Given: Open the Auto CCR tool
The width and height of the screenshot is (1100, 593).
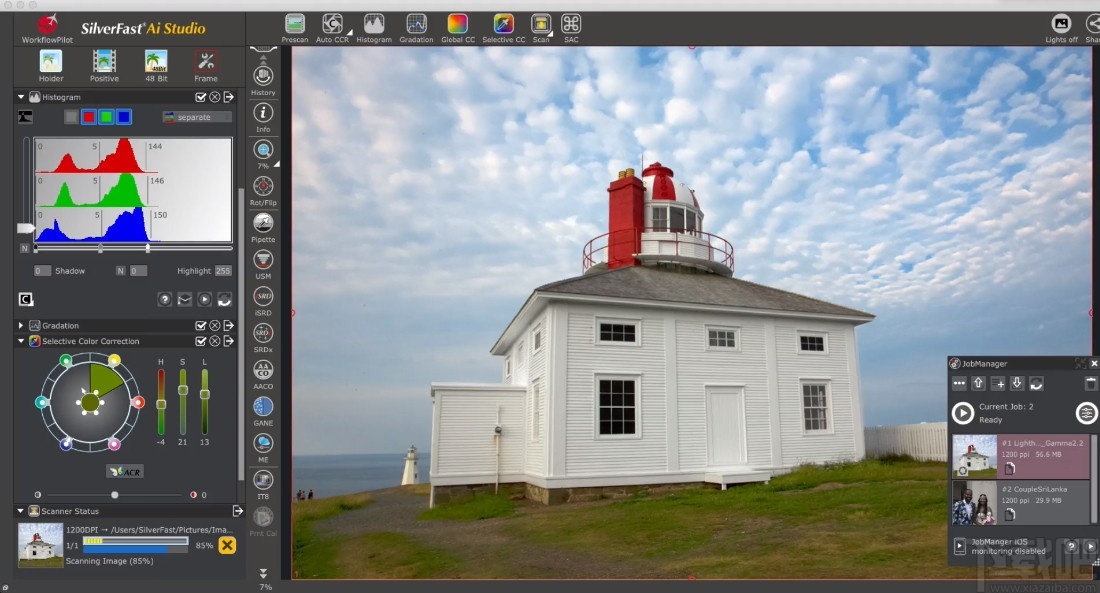Looking at the screenshot, I should click(332, 25).
